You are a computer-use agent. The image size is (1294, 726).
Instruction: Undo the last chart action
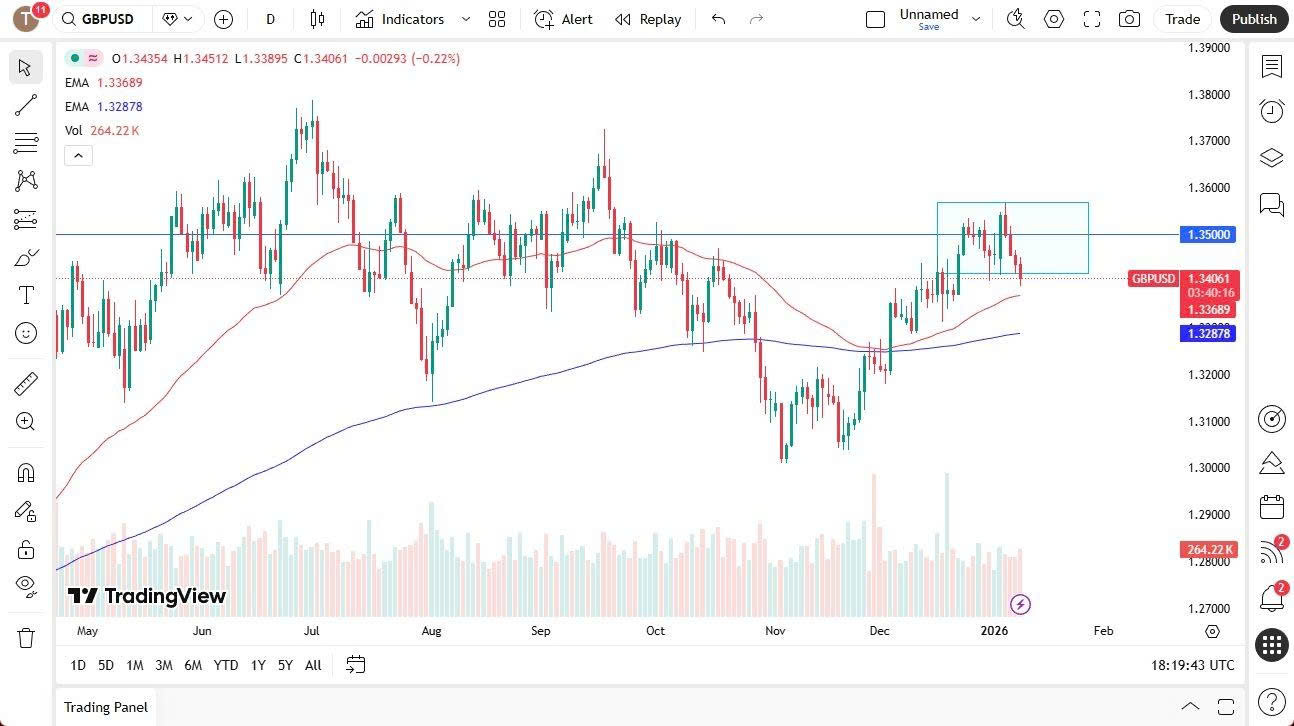point(718,19)
